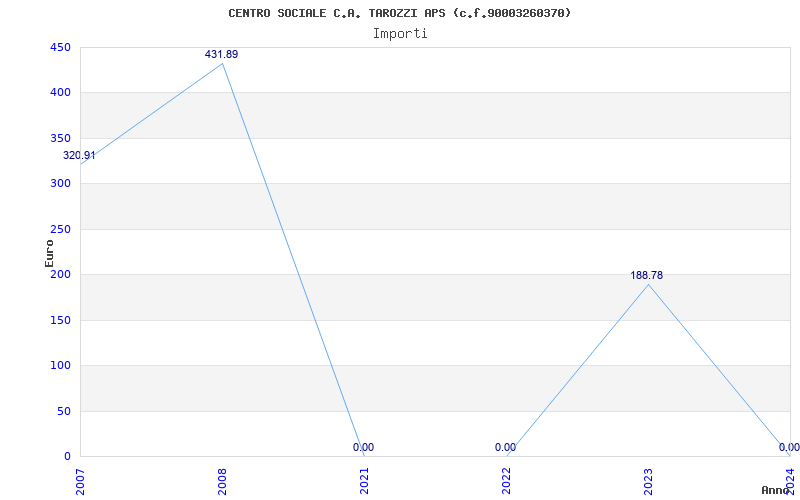800x500 pixels.
Task: Click the 2007 x-axis label
Action: 80,481
